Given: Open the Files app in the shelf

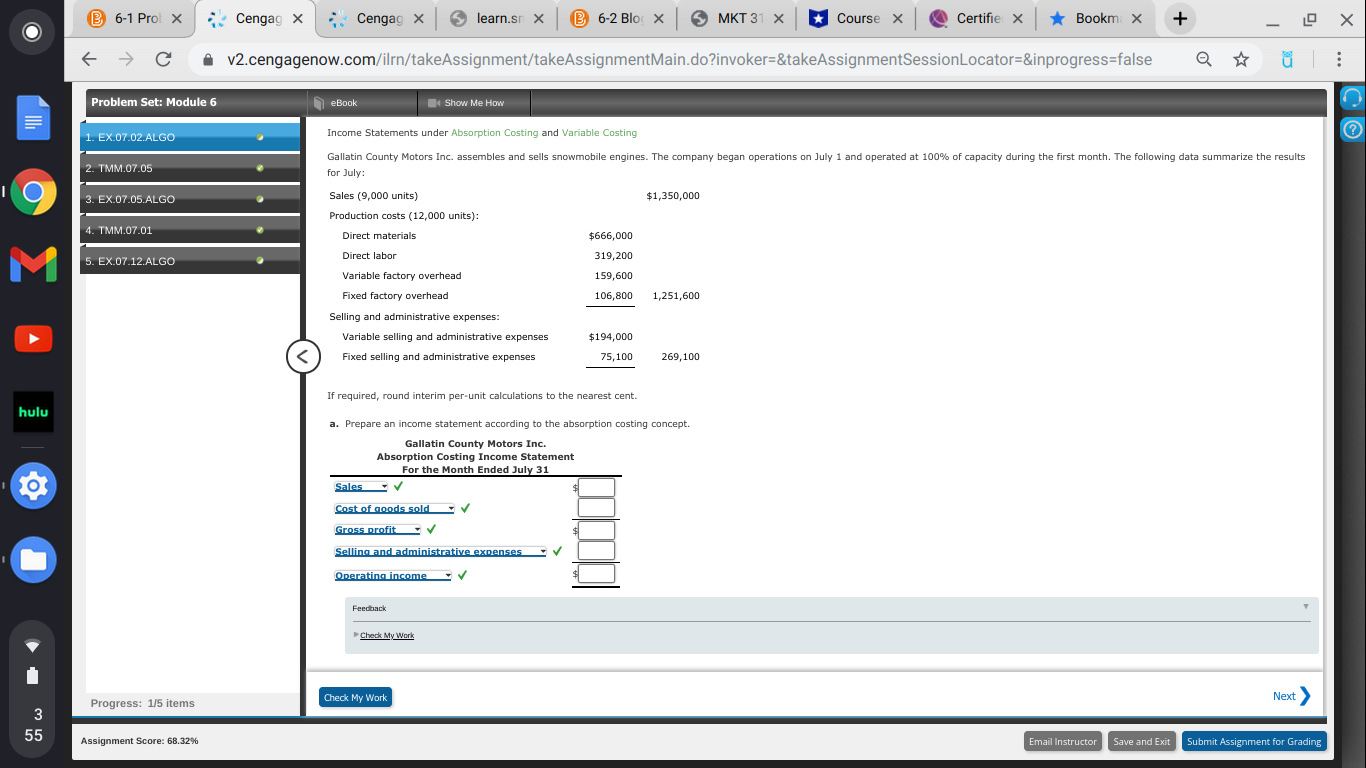Looking at the screenshot, I should (x=33, y=561).
